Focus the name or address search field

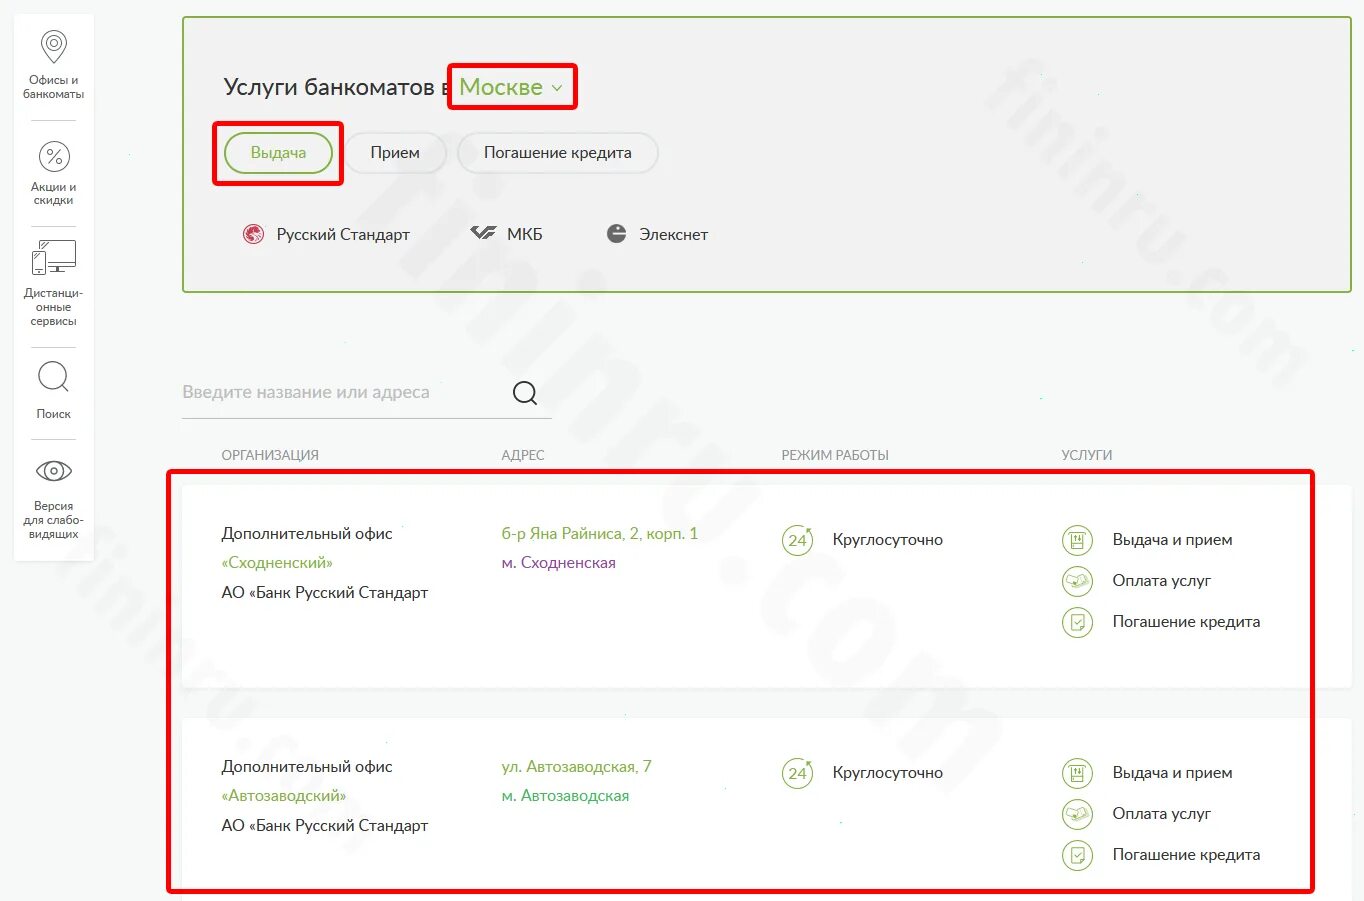coord(345,392)
